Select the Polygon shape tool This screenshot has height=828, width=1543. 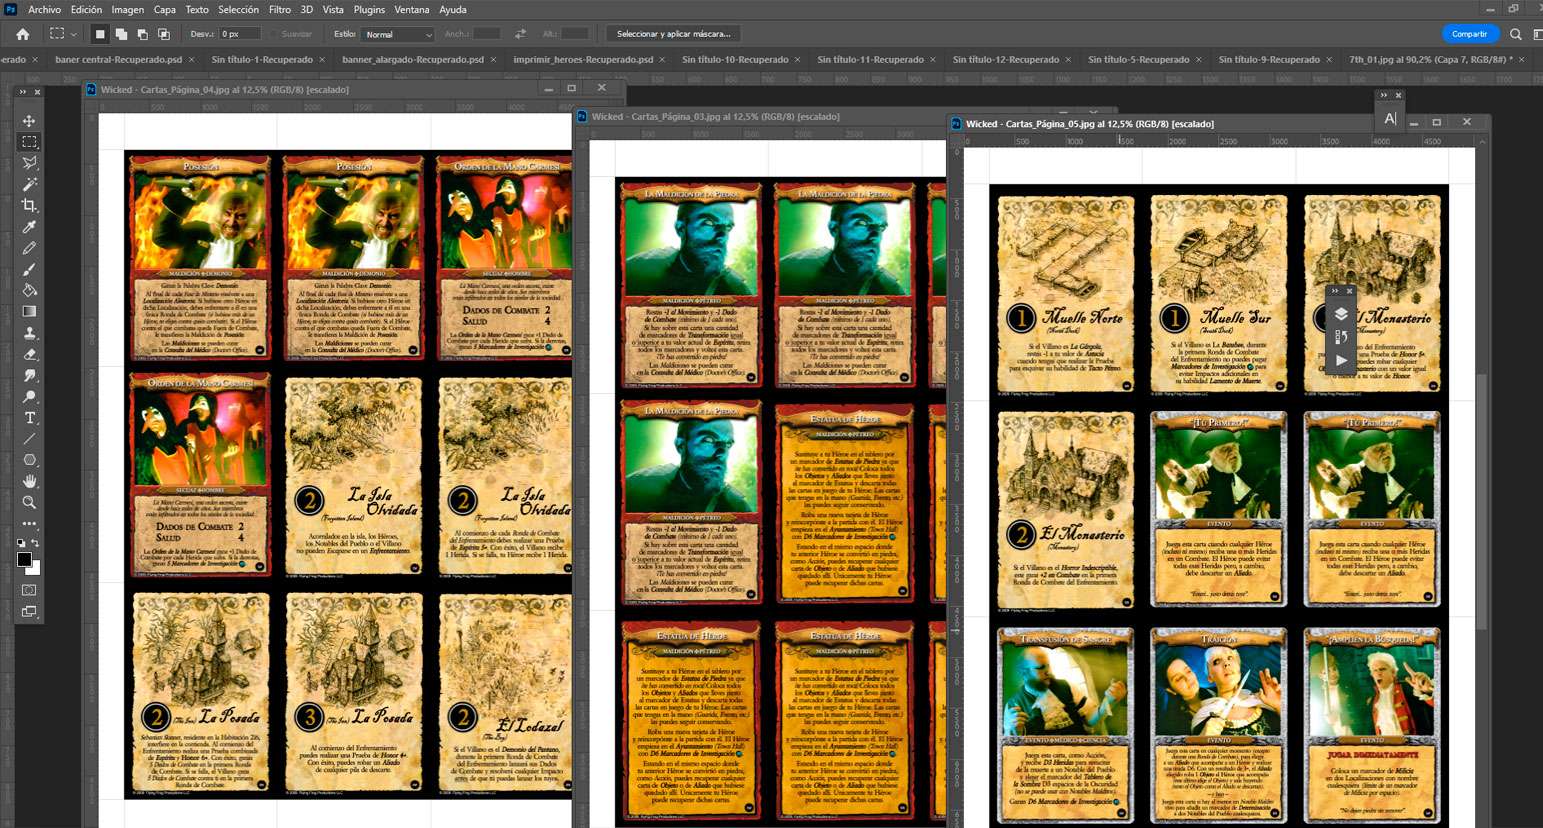(29, 460)
